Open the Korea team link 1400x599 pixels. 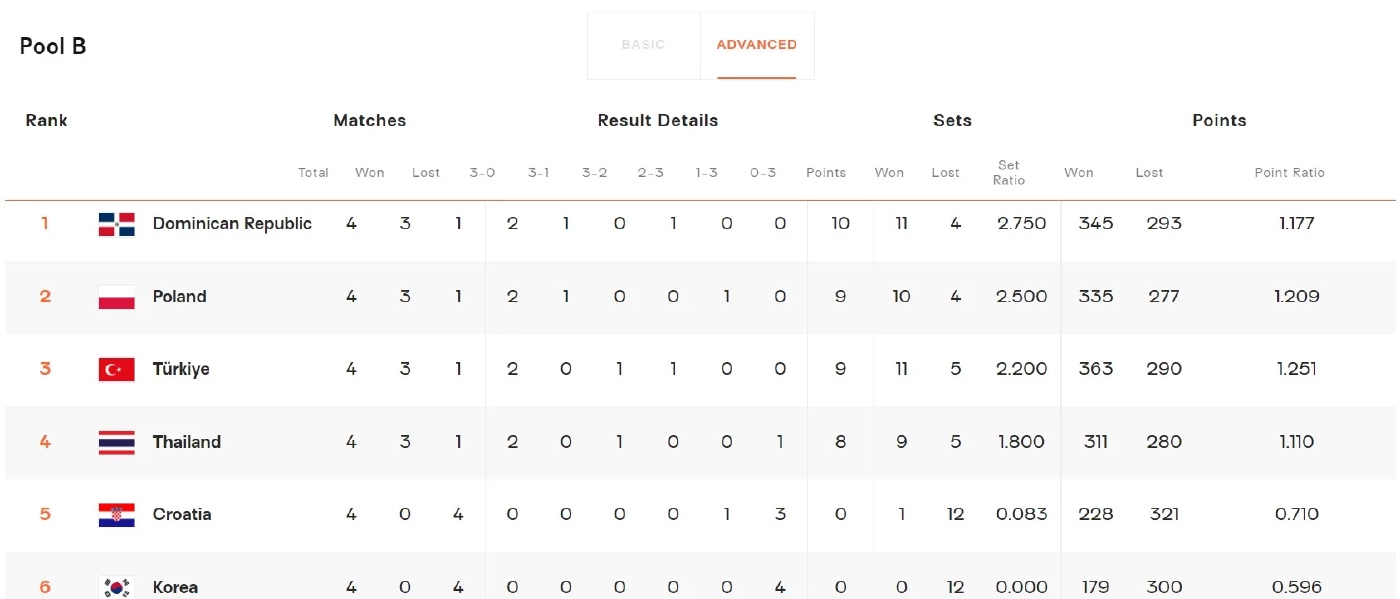175,587
